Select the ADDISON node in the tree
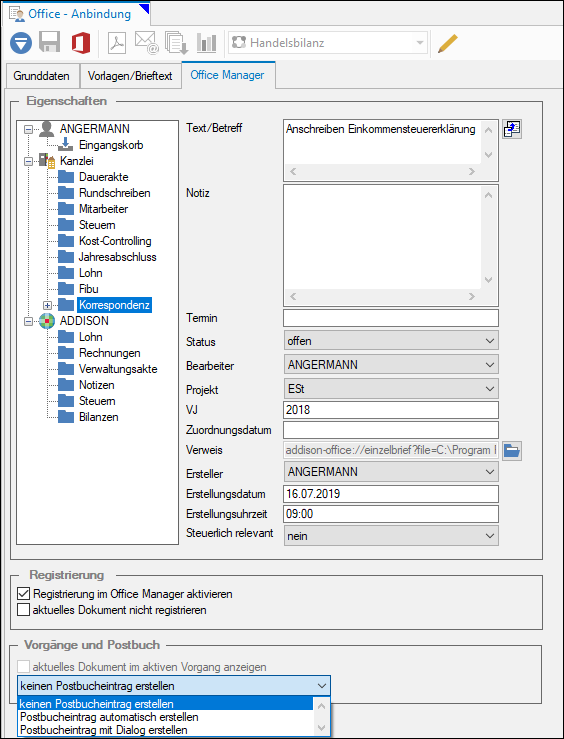This screenshot has height=739, width=564. [x=84, y=321]
